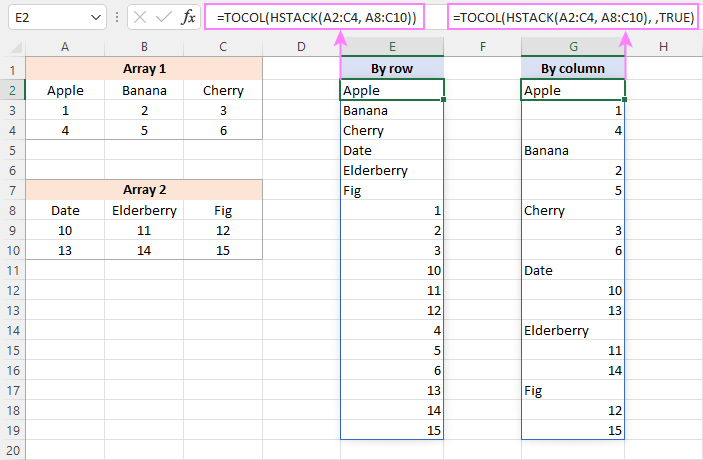This screenshot has height=460, width=703.
Task: Click value 15 in the By row column
Action: 392,430
